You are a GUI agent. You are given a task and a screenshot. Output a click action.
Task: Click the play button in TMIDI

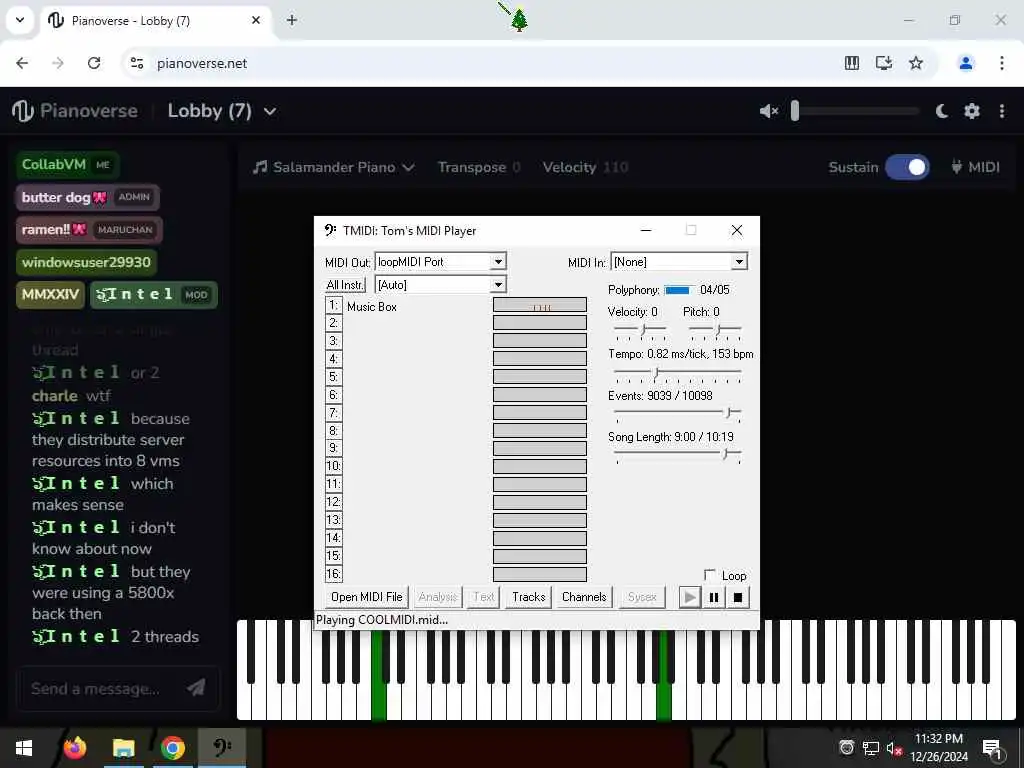tap(689, 597)
